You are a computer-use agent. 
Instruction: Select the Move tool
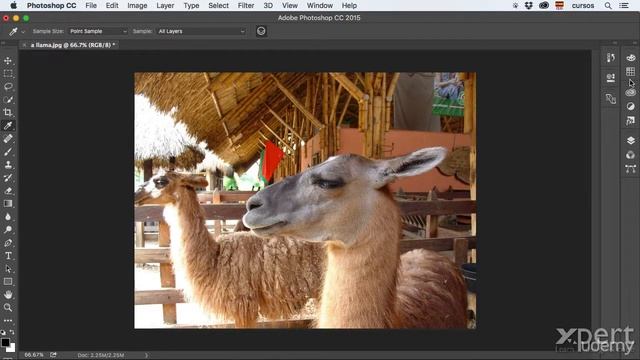[x=8, y=61]
